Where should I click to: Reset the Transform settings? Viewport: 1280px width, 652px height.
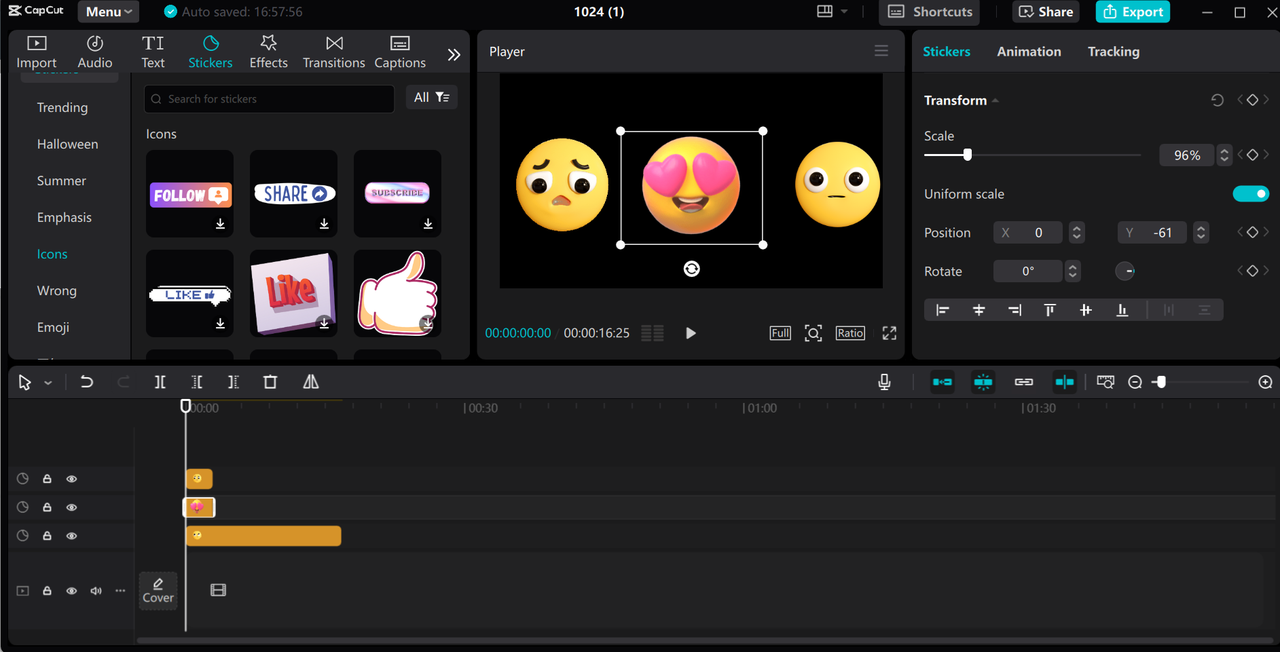(1217, 100)
